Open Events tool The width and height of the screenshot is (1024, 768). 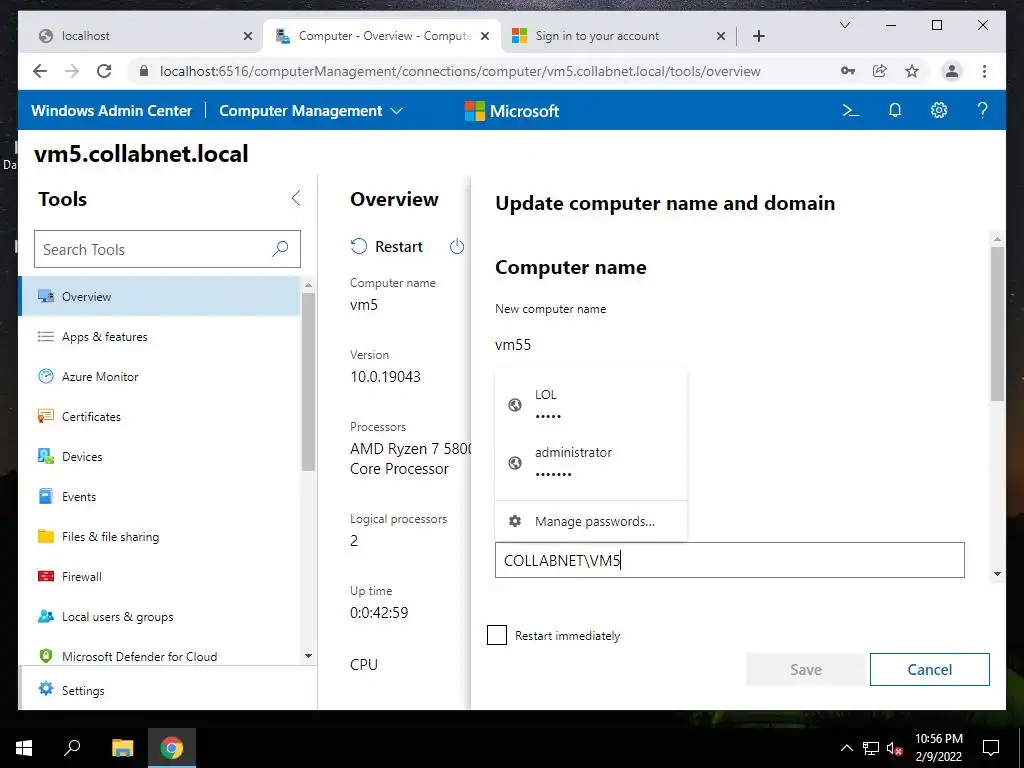pos(161,496)
